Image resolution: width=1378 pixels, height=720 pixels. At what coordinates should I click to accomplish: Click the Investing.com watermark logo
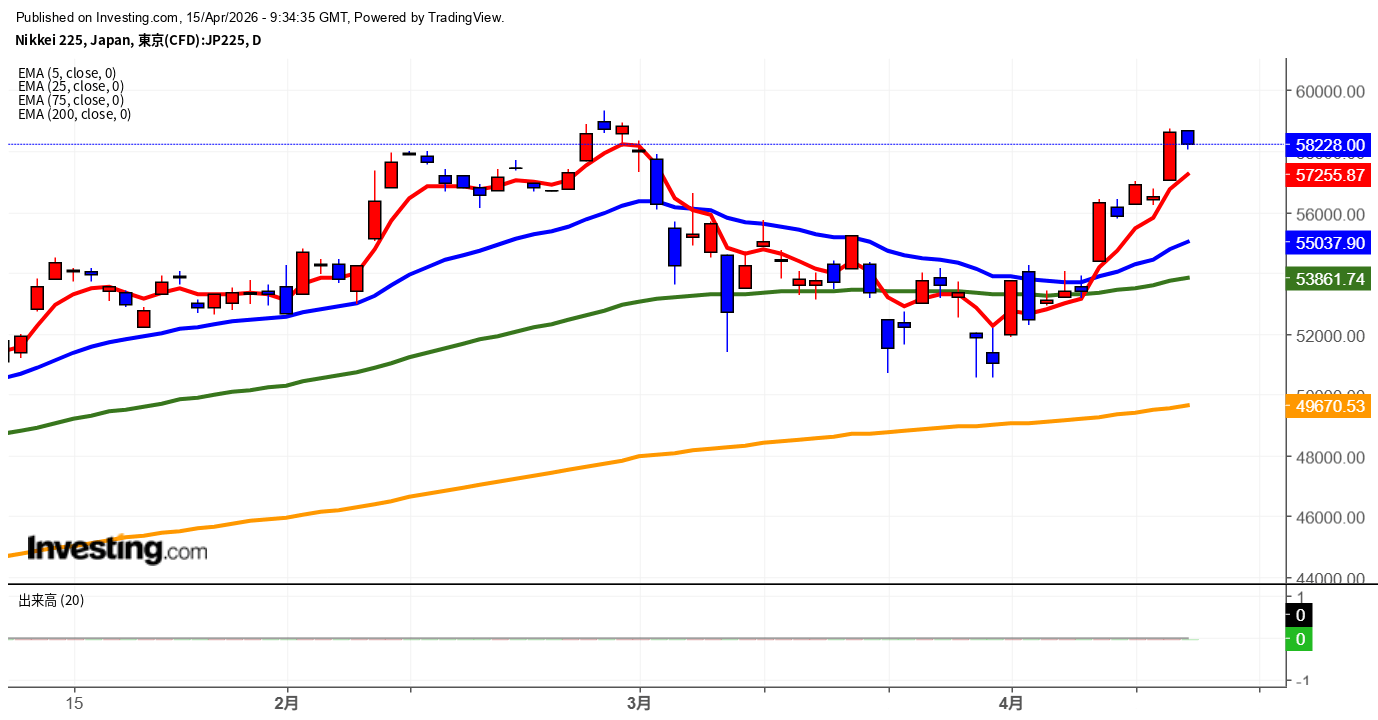[117, 550]
